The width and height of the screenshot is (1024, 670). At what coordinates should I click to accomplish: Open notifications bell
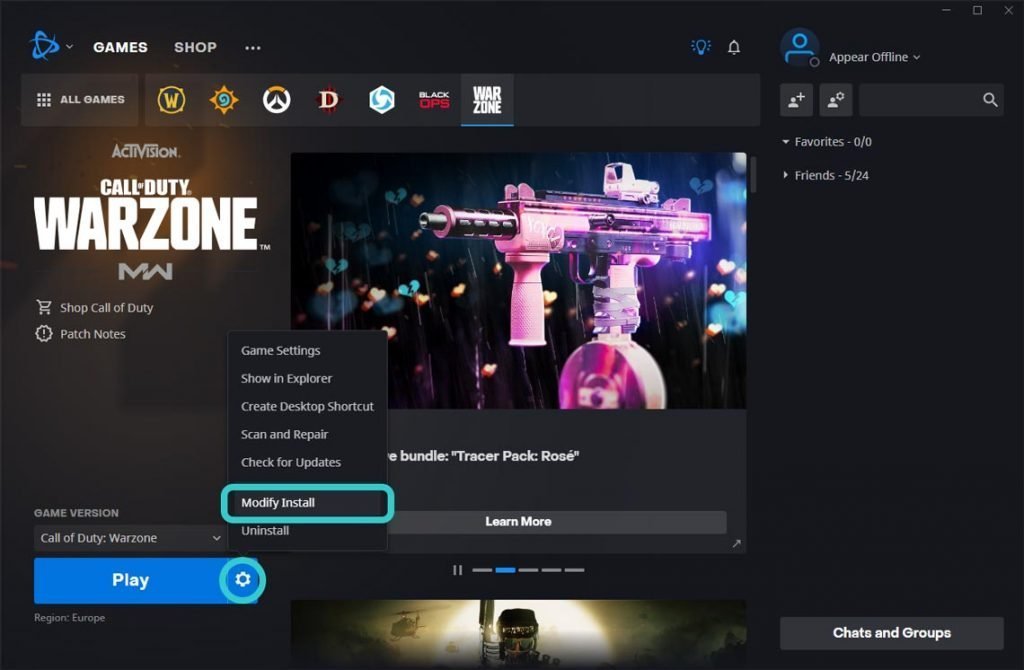(x=734, y=47)
